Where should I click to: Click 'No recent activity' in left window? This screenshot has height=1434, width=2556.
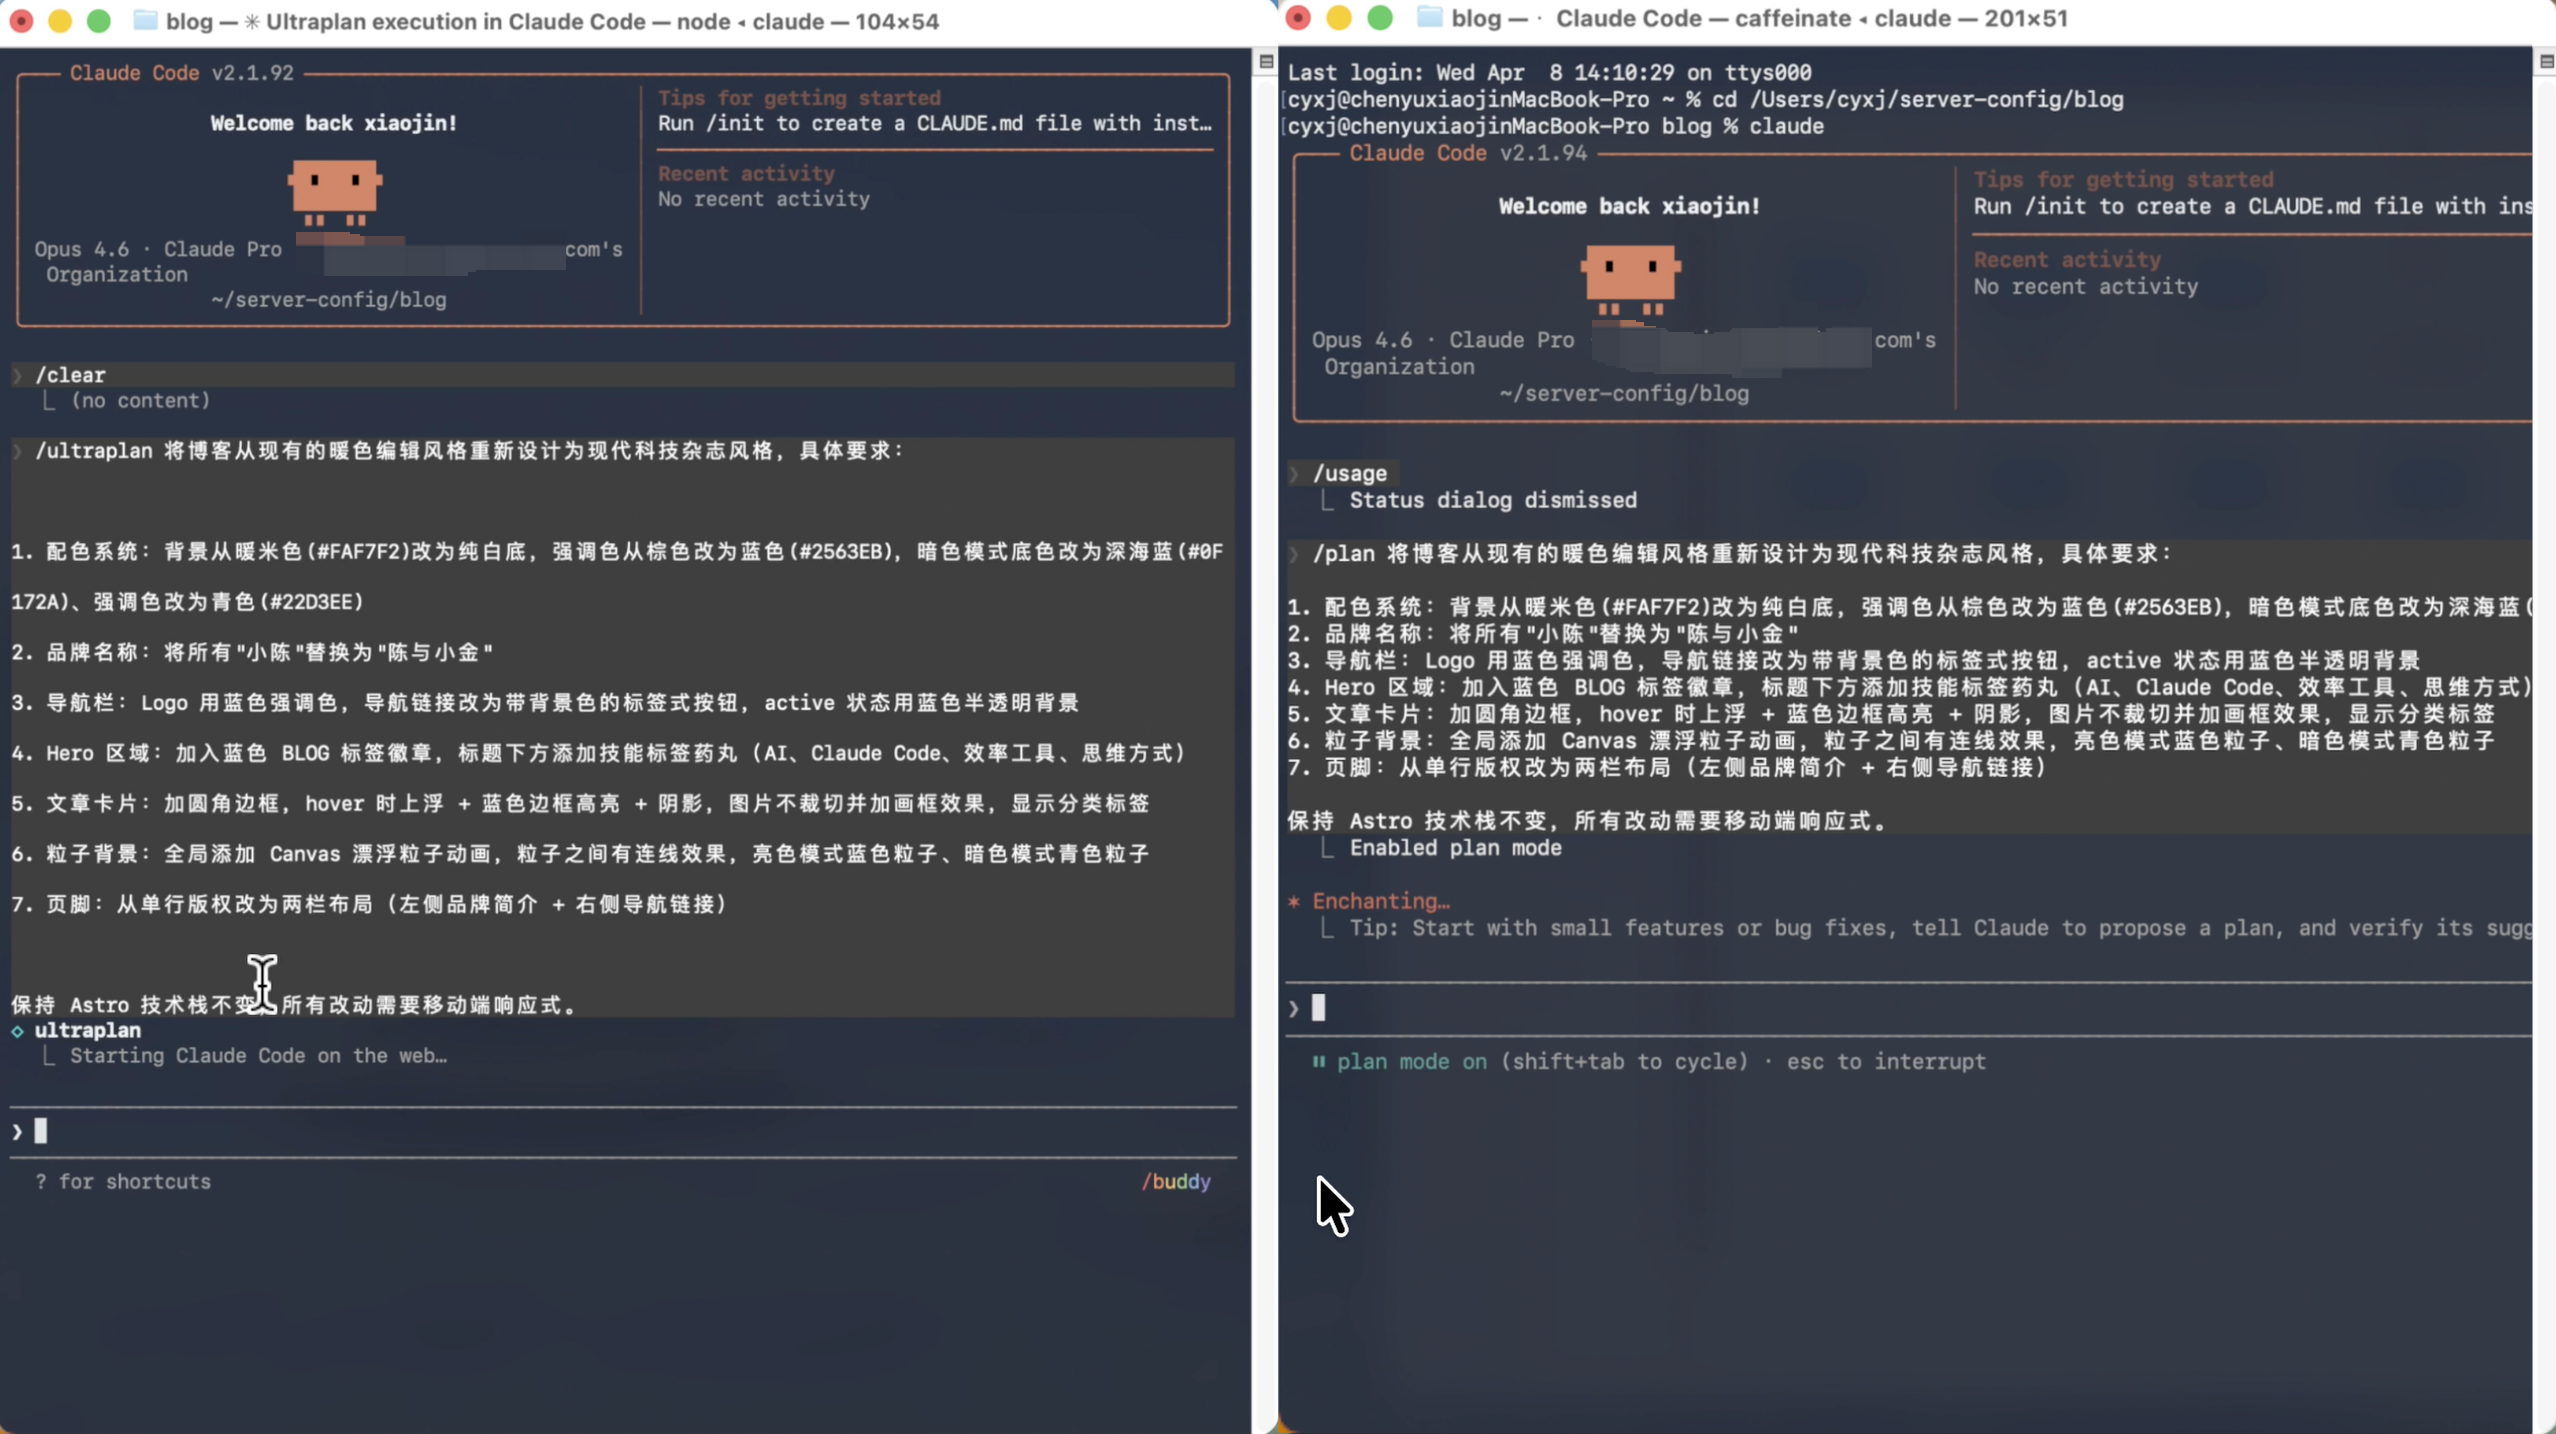(x=763, y=199)
